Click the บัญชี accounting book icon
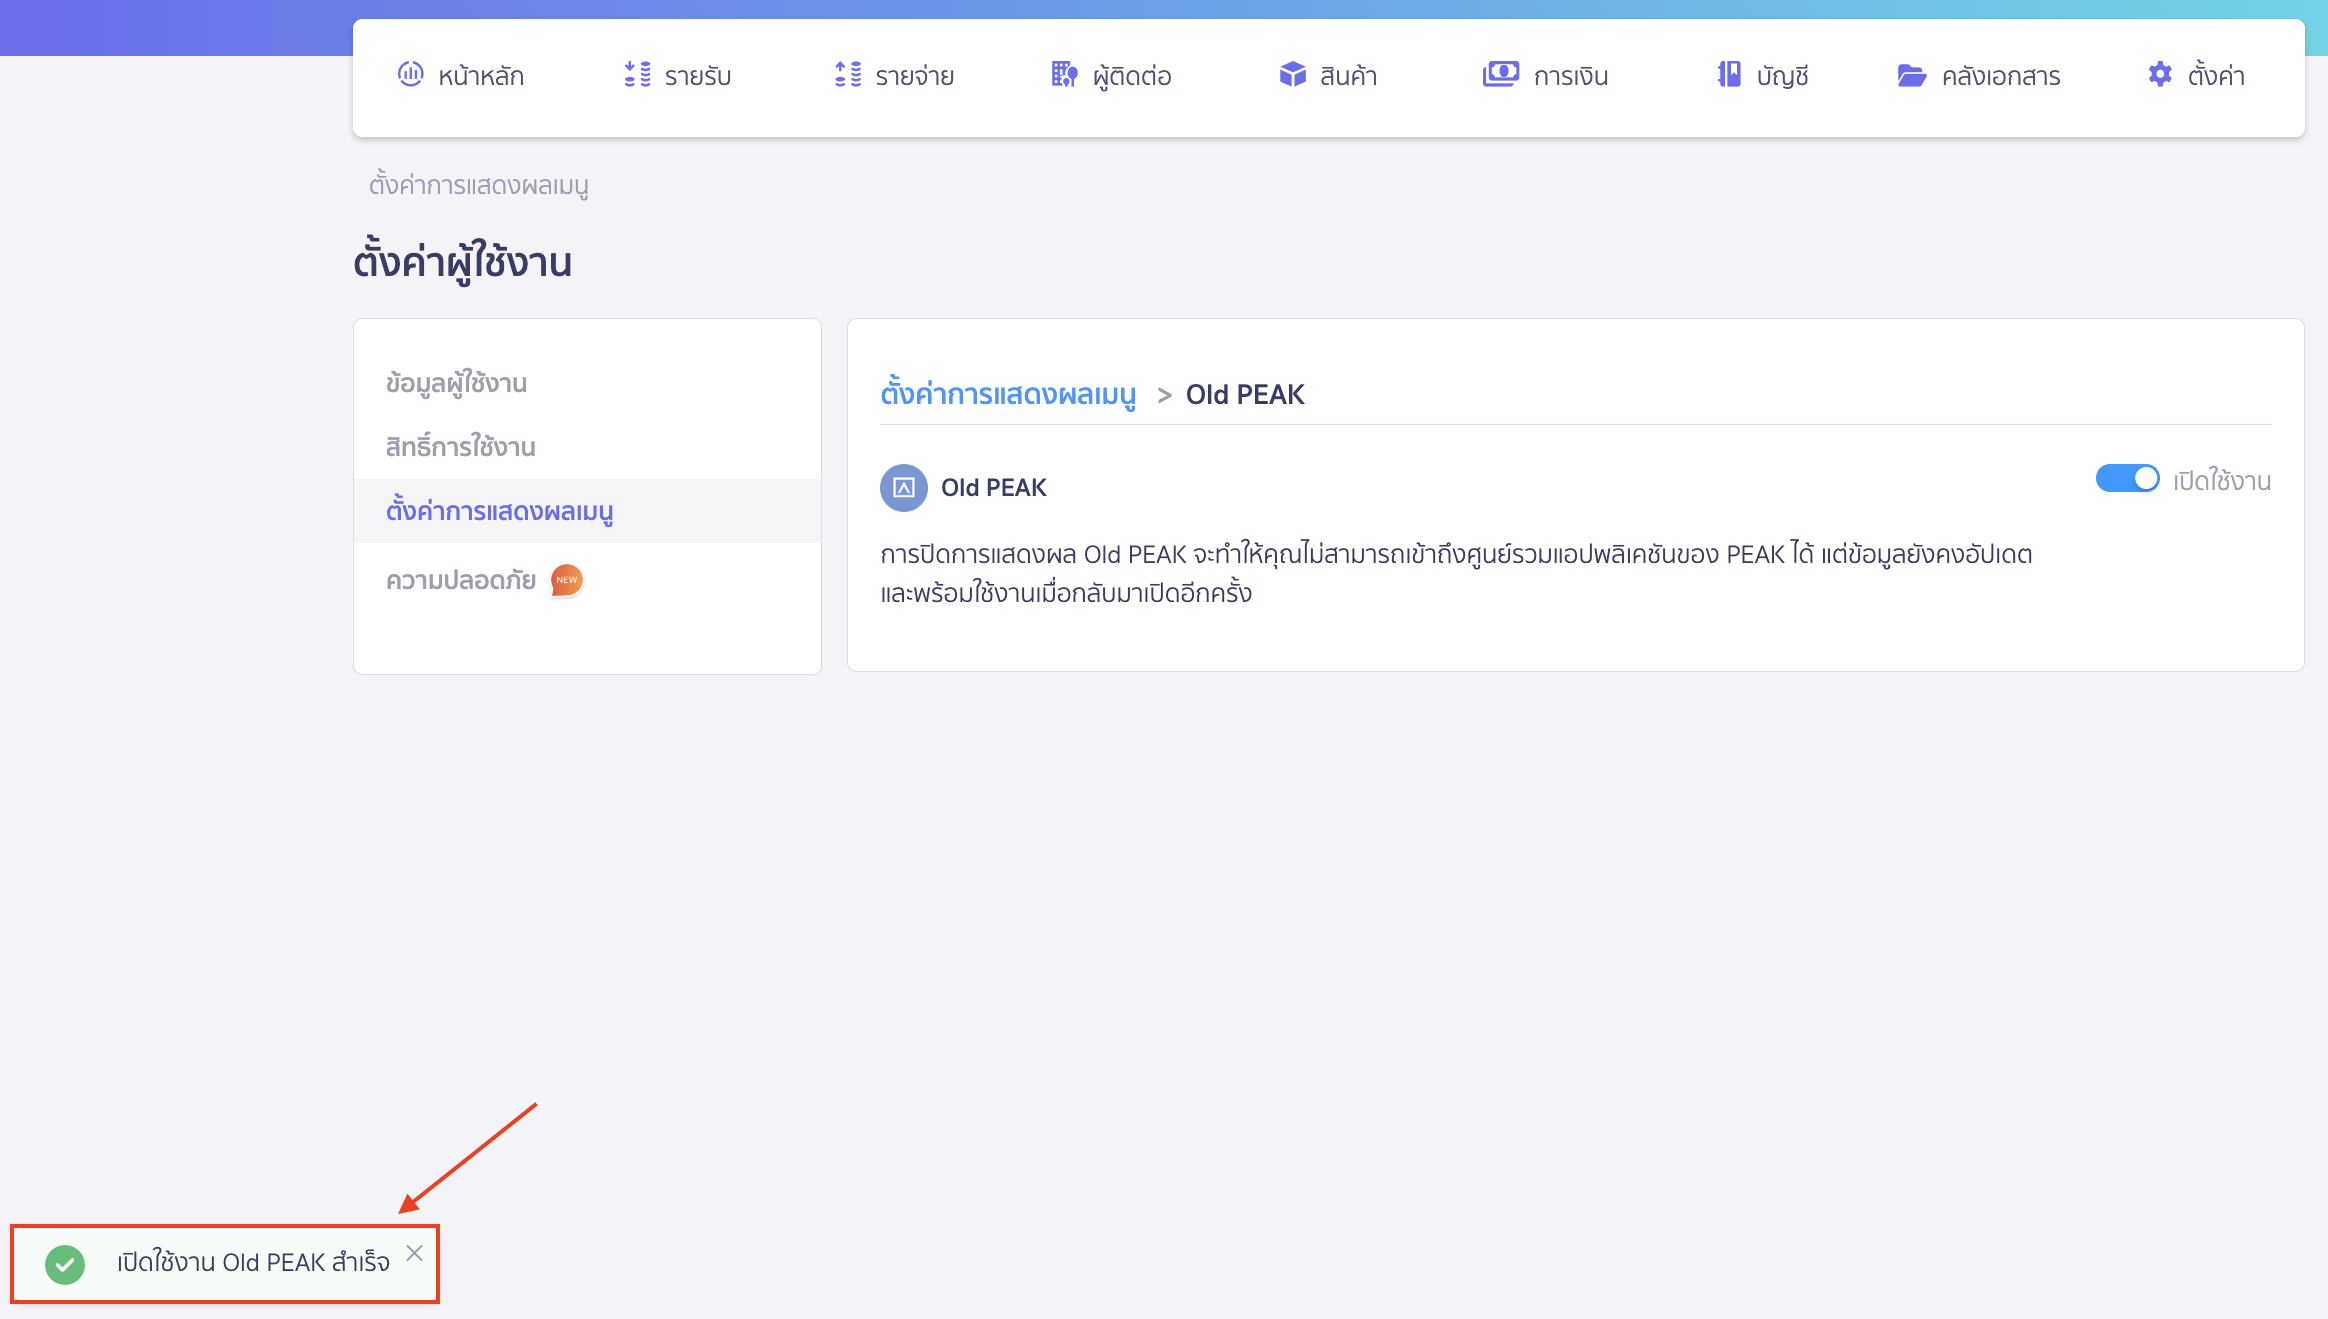 (1729, 75)
